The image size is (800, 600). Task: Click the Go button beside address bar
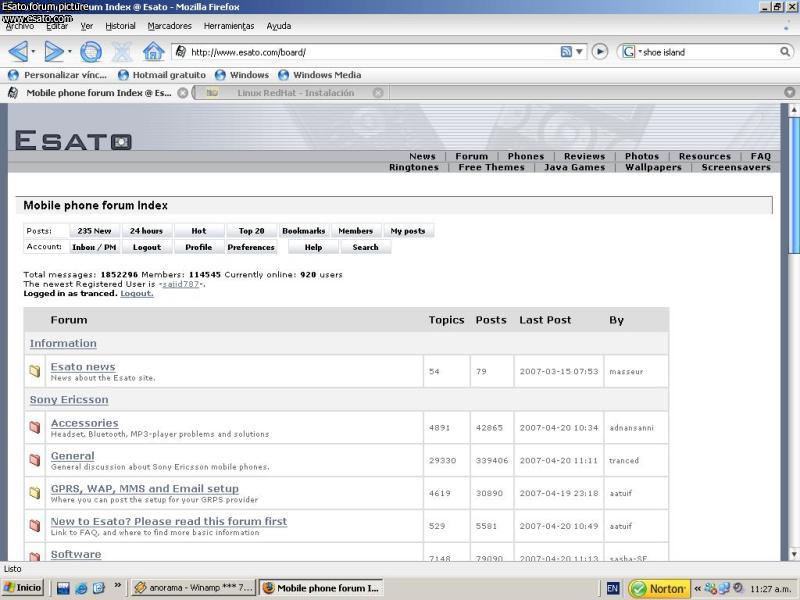pyautogui.click(x=599, y=52)
